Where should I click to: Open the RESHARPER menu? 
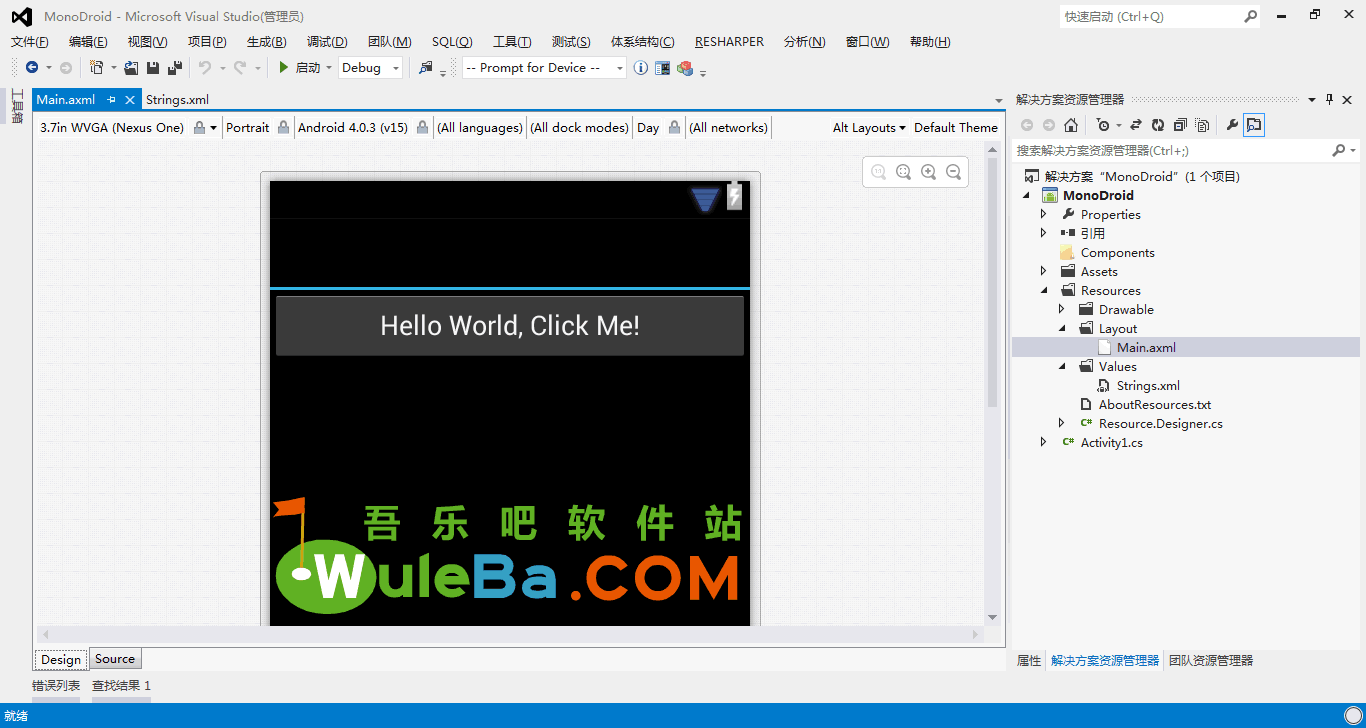729,41
